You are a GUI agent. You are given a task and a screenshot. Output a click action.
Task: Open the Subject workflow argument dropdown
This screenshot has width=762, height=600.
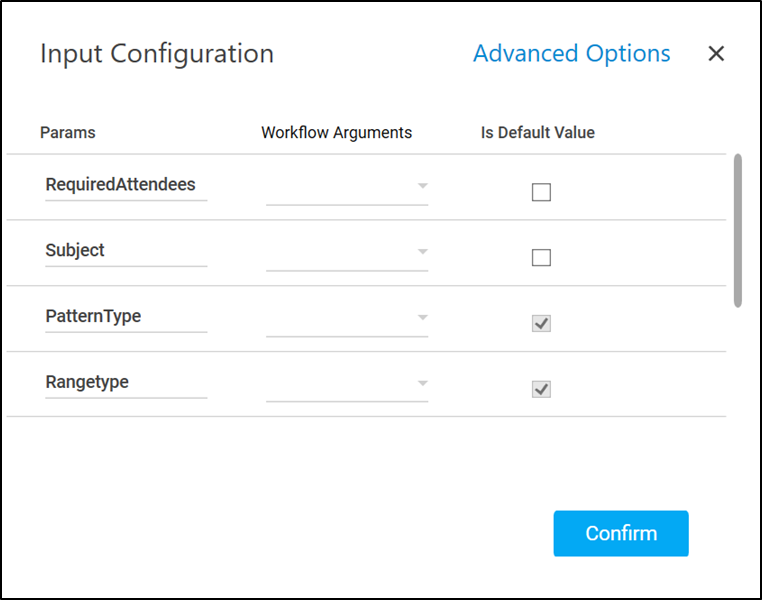click(x=347, y=252)
